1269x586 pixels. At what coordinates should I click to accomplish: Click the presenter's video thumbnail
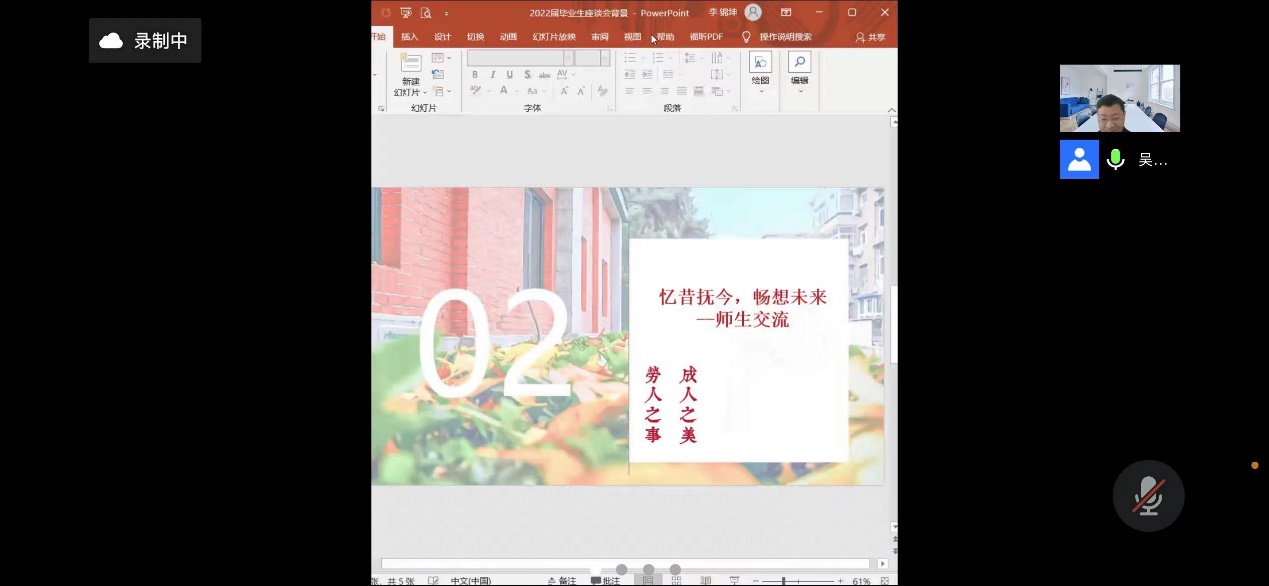(1119, 98)
